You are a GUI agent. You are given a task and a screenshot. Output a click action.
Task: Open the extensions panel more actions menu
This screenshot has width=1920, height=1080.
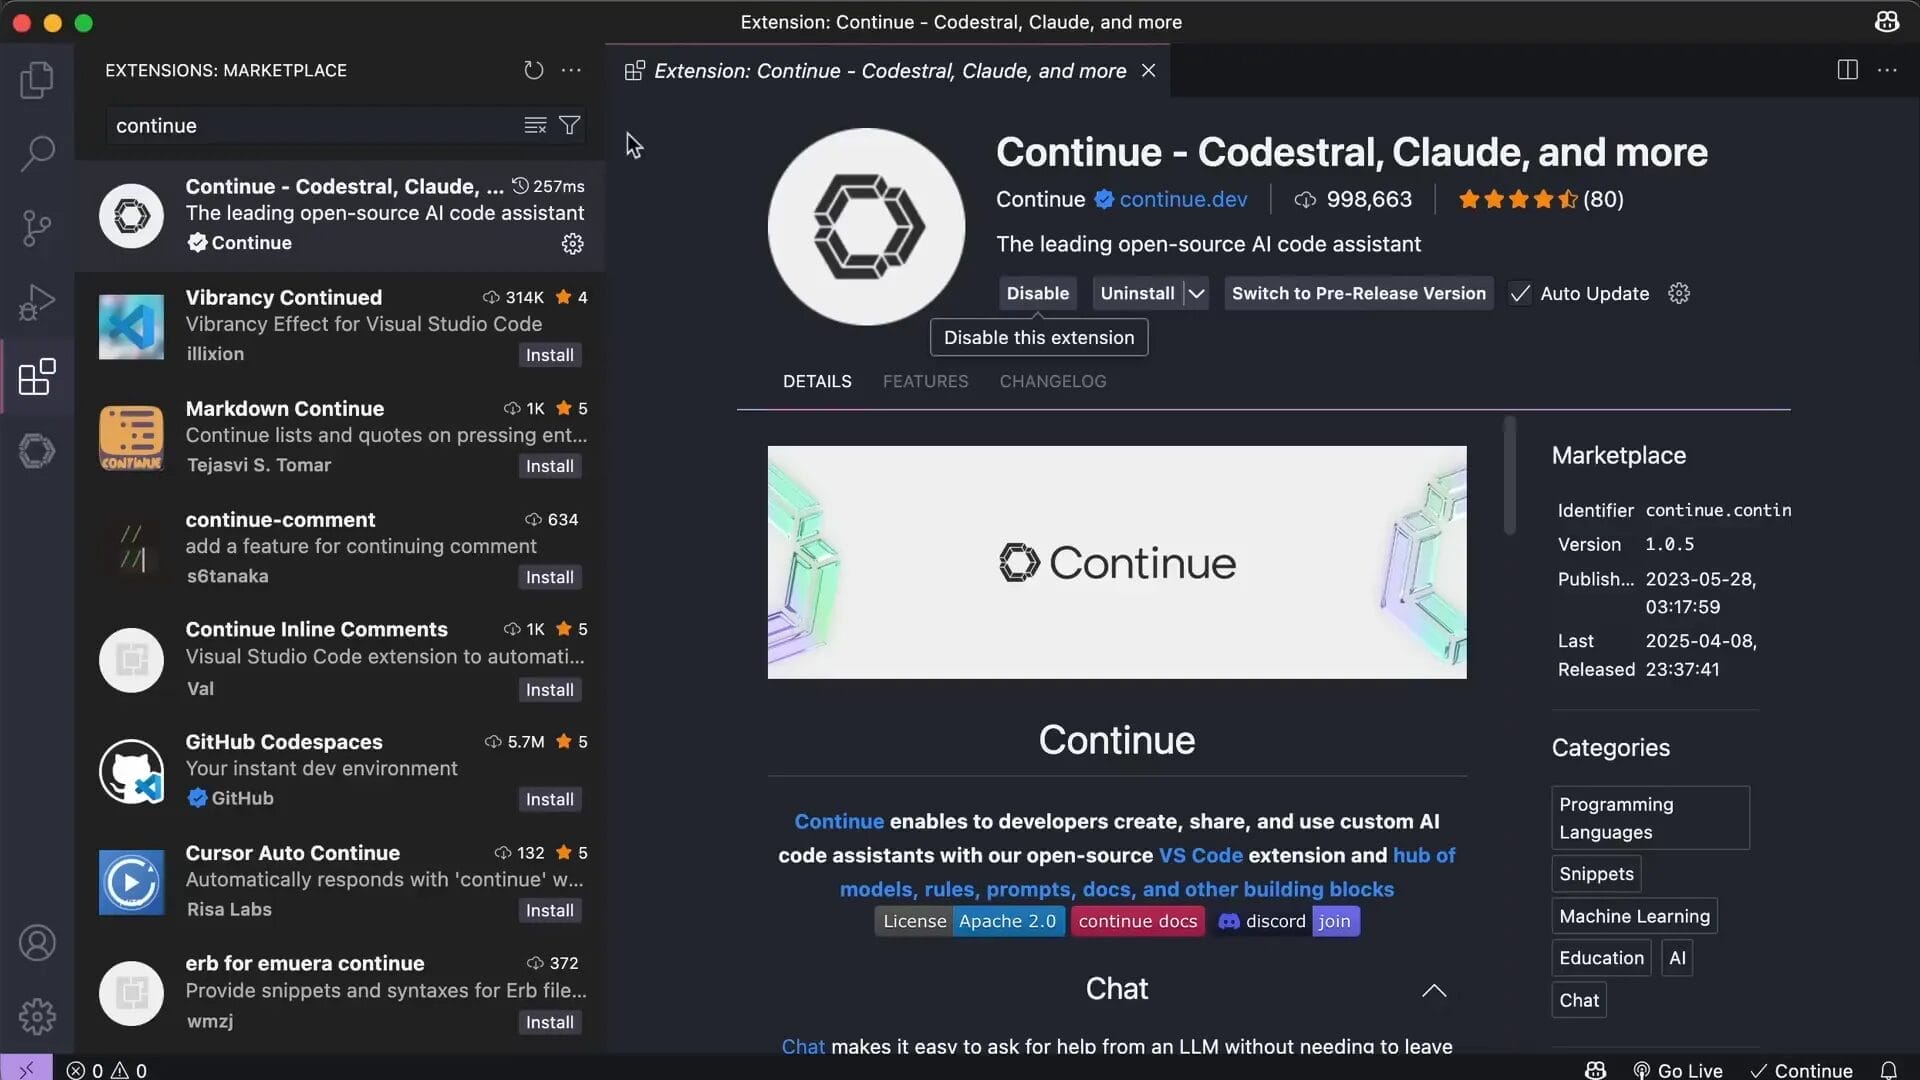[571, 70]
